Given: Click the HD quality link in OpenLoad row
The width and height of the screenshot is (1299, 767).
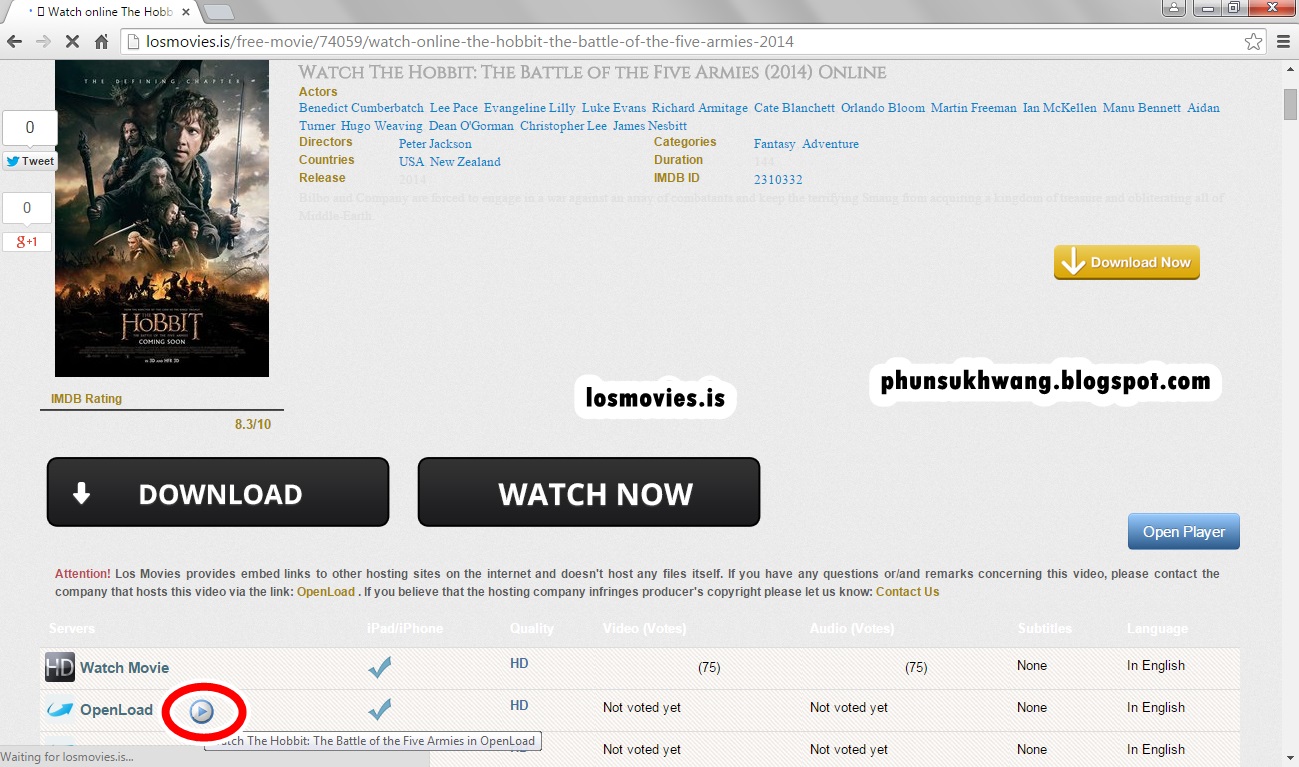Looking at the screenshot, I should 519,705.
